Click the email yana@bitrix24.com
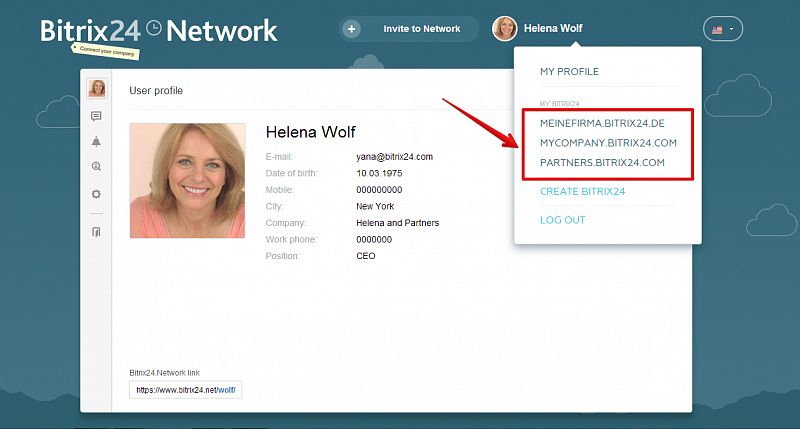The width and height of the screenshot is (800, 429). (x=394, y=157)
